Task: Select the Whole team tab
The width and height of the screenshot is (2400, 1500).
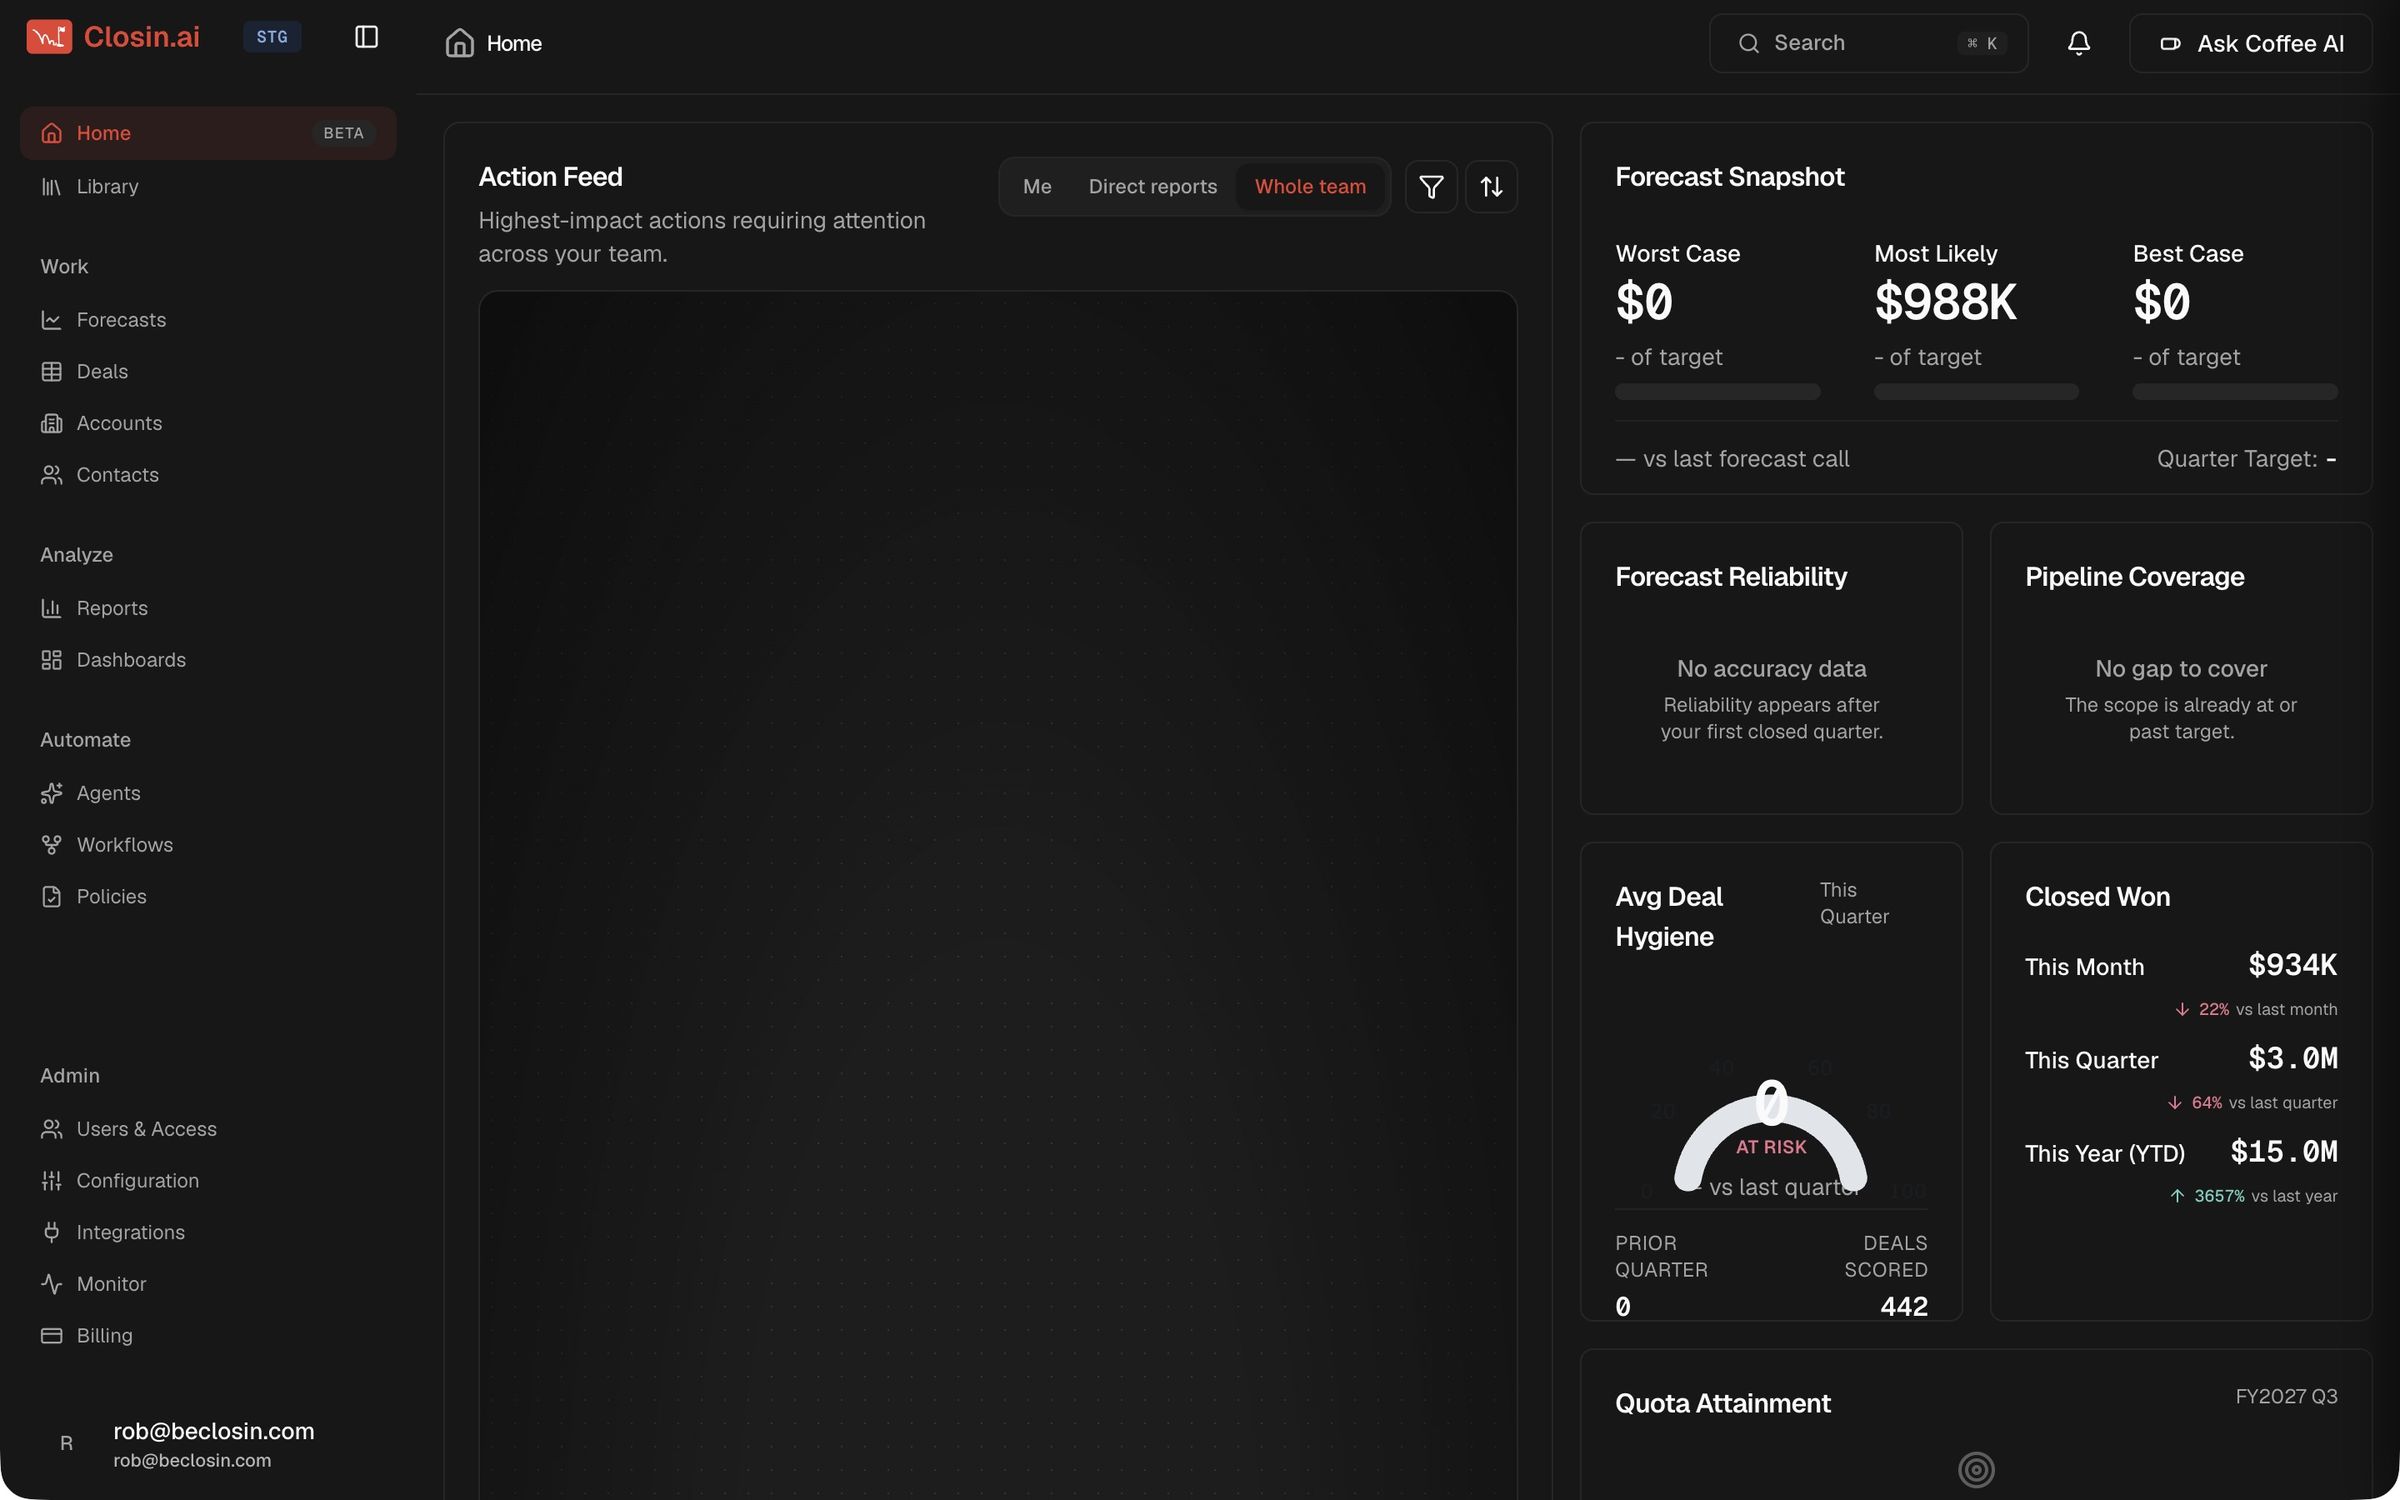Action: pos(1310,187)
